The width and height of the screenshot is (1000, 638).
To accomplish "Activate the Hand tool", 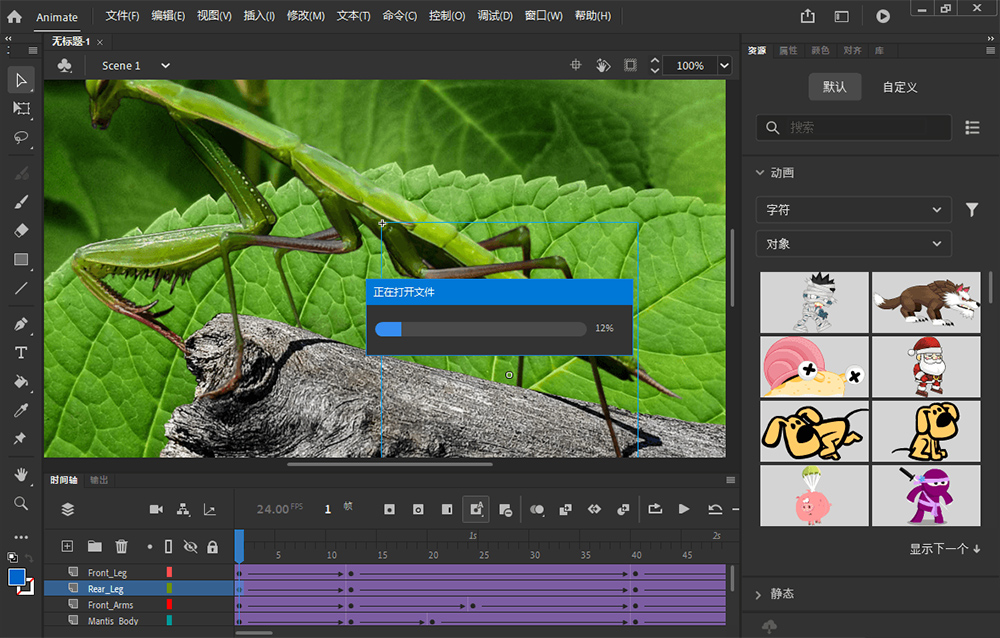I will [x=21, y=474].
